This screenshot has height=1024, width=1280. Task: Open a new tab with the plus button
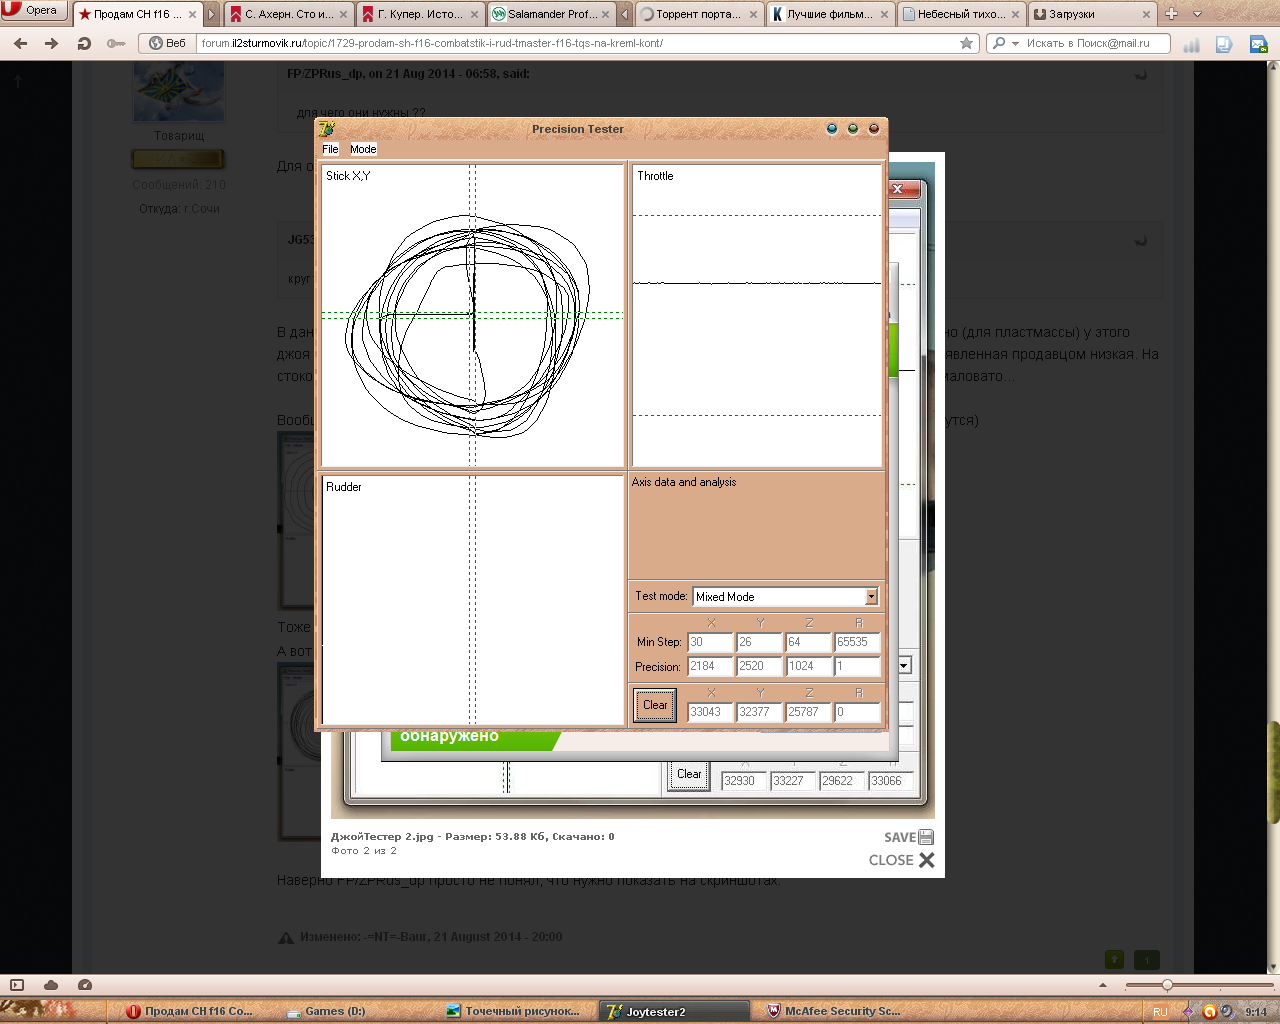pyautogui.click(x=1171, y=14)
